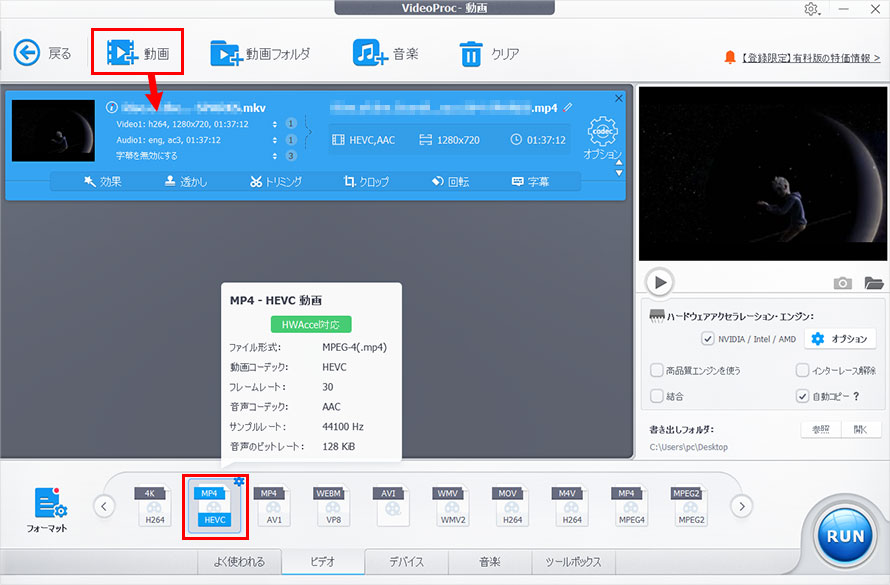This screenshot has height=585, width=890.
Task: Enable the 高品質エンジンを使う checkbox
Action: [x=659, y=370]
